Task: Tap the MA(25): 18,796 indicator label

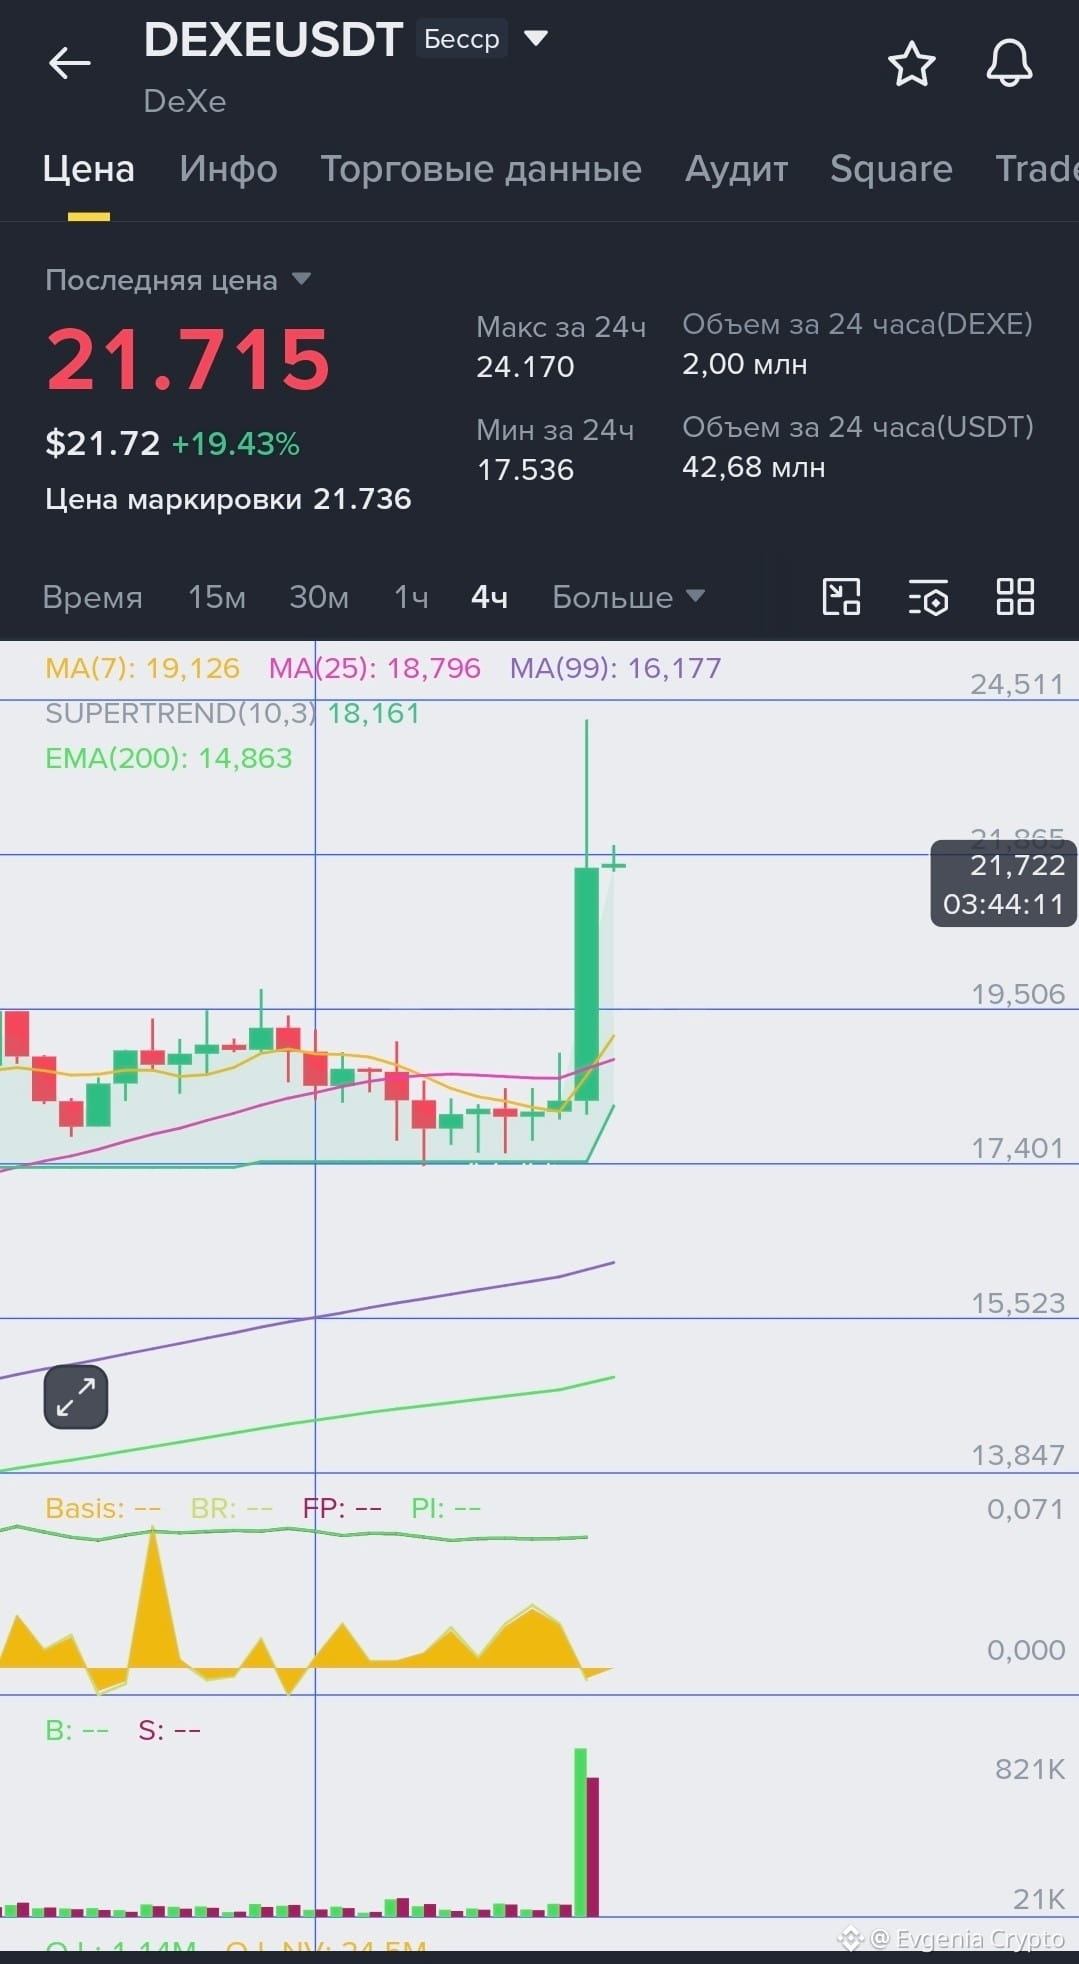Action: click(x=374, y=668)
